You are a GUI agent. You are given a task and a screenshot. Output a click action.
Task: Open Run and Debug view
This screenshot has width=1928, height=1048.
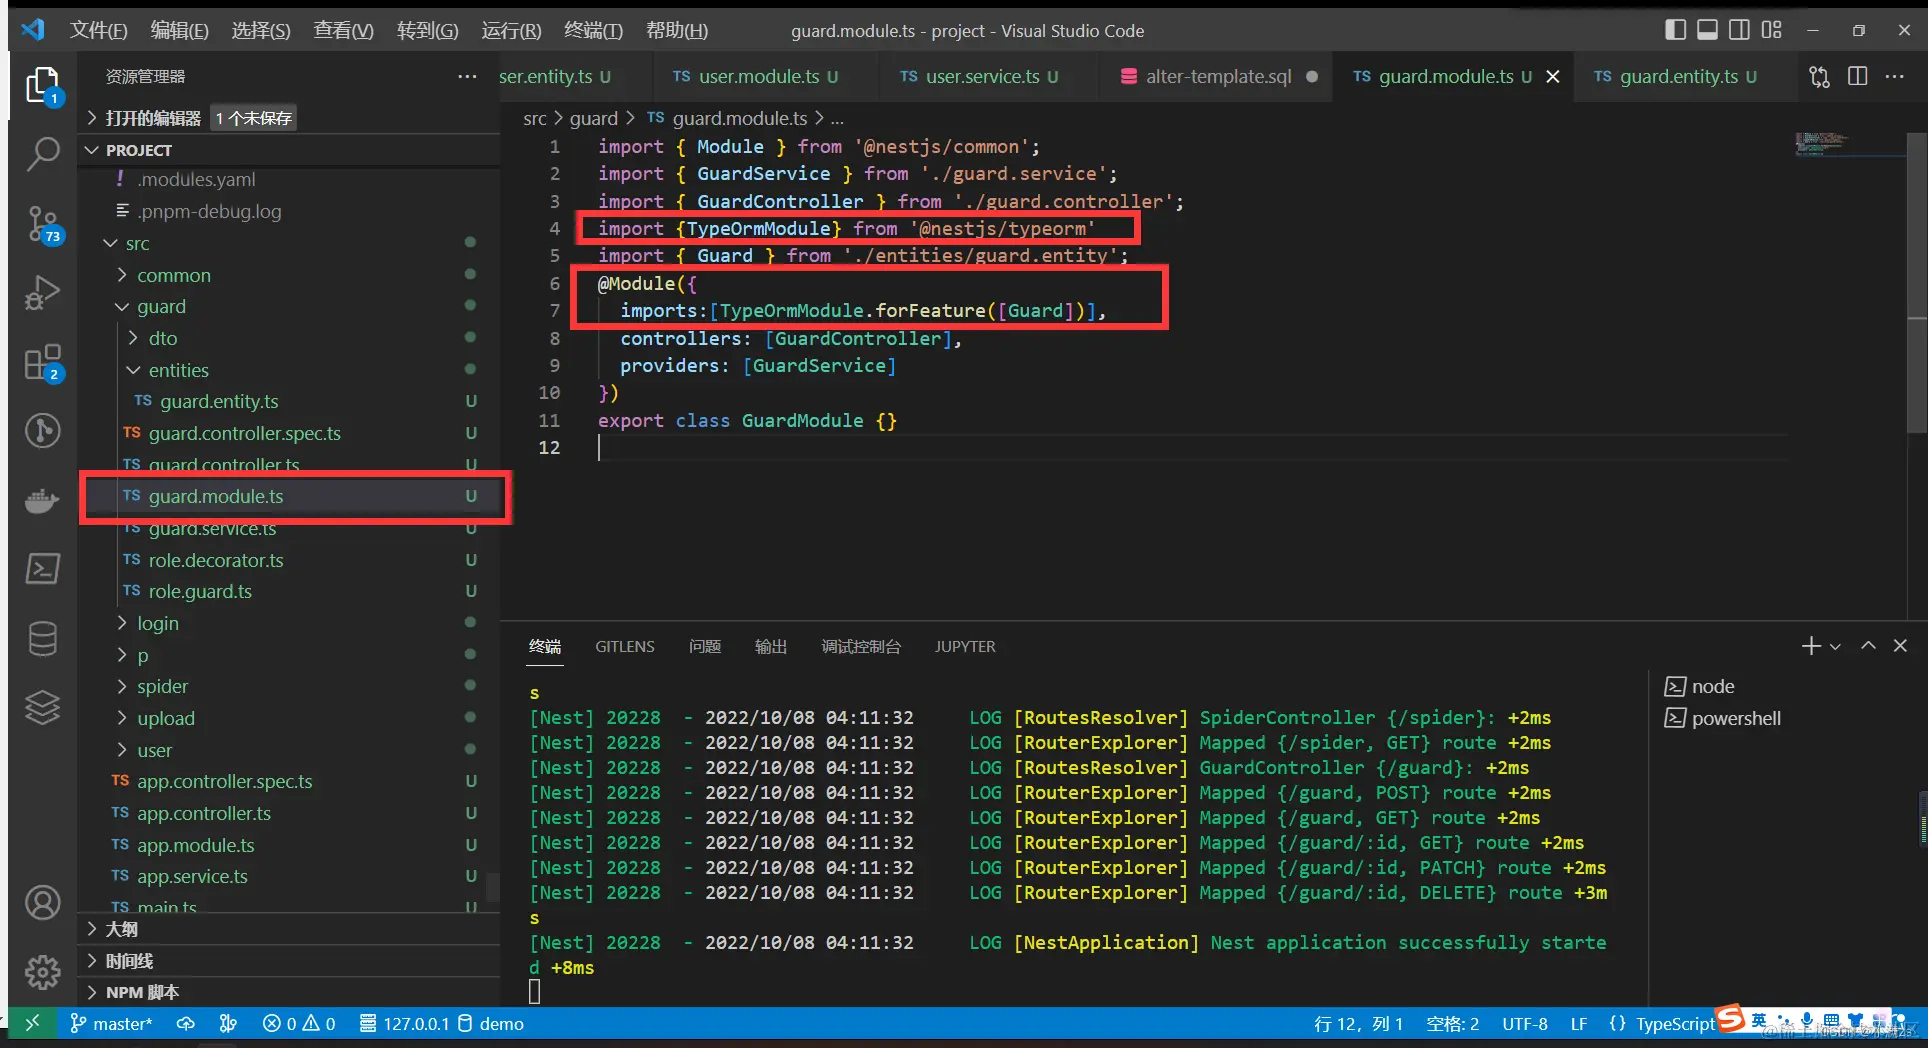tap(43, 292)
